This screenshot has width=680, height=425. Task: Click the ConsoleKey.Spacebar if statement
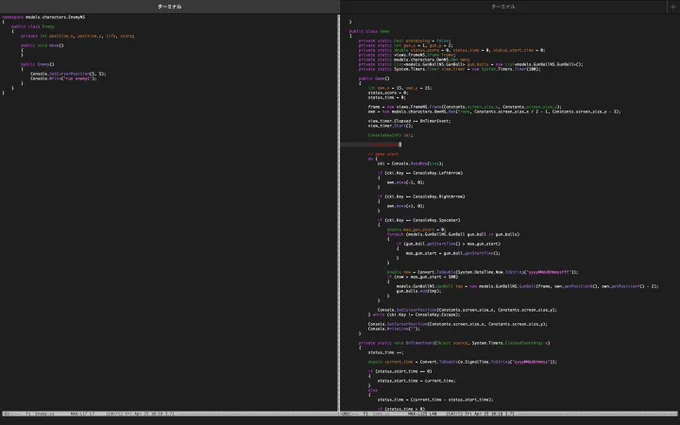click(418, 220)
